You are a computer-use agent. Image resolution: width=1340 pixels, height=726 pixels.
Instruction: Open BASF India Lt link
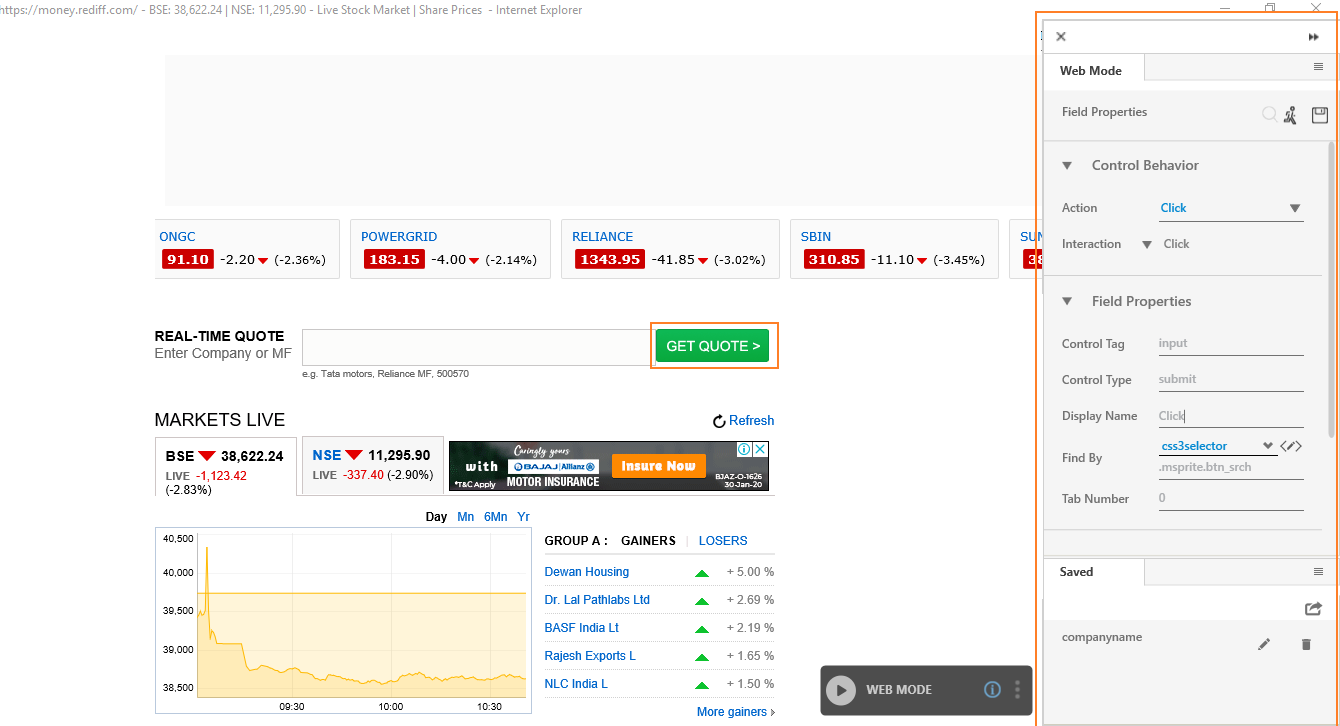pos(582,628)
